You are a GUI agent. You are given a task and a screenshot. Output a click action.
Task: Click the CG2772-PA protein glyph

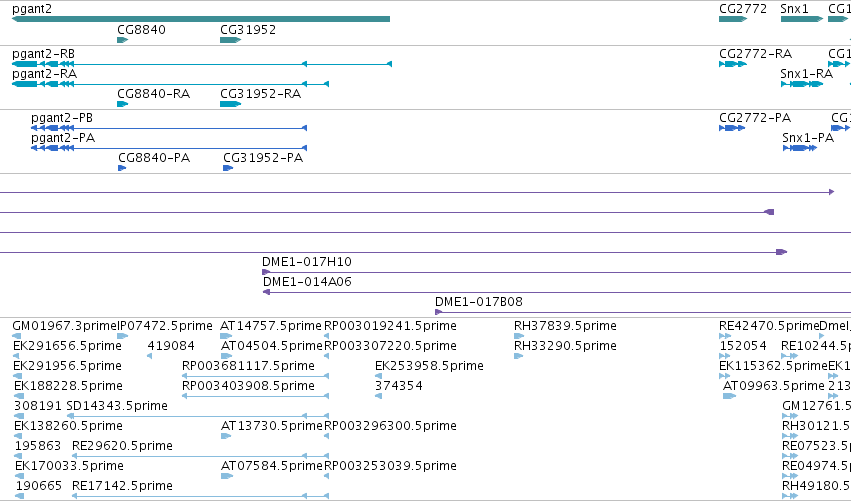pos(732,128)
